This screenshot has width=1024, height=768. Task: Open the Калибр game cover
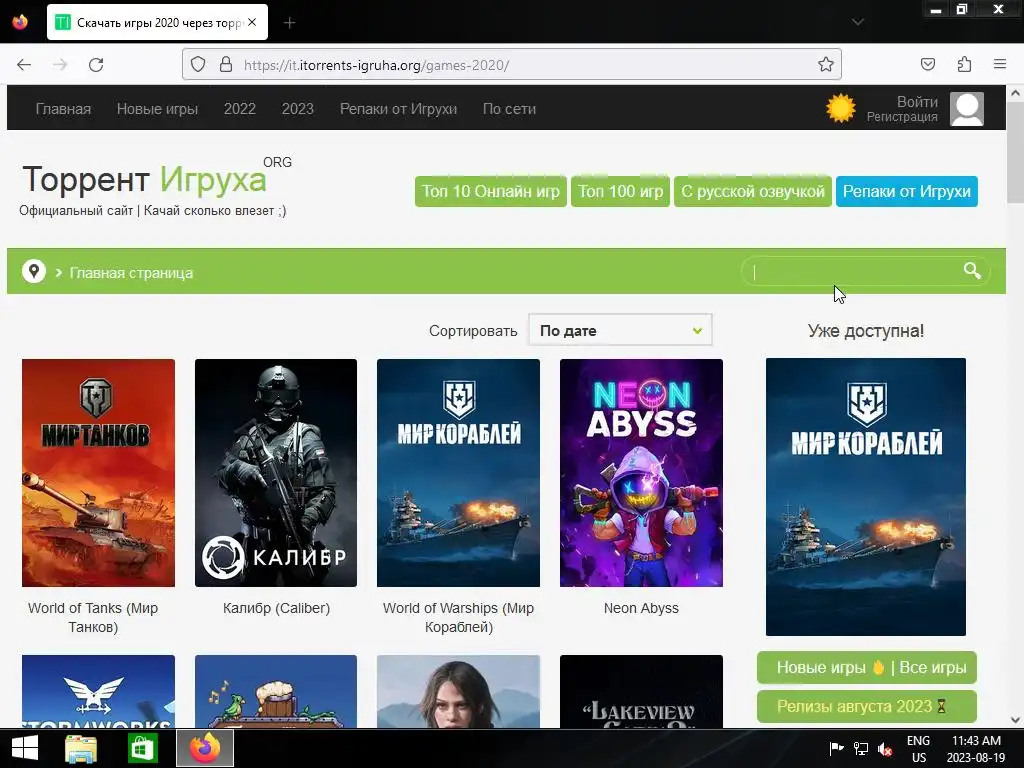[276, 473]
